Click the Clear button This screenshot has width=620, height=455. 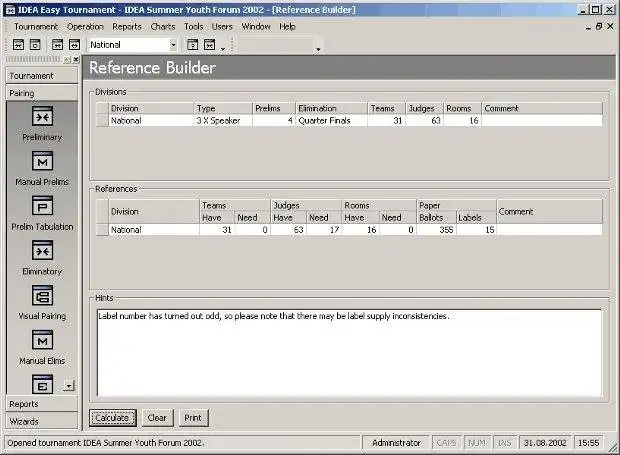pos(157,418)
